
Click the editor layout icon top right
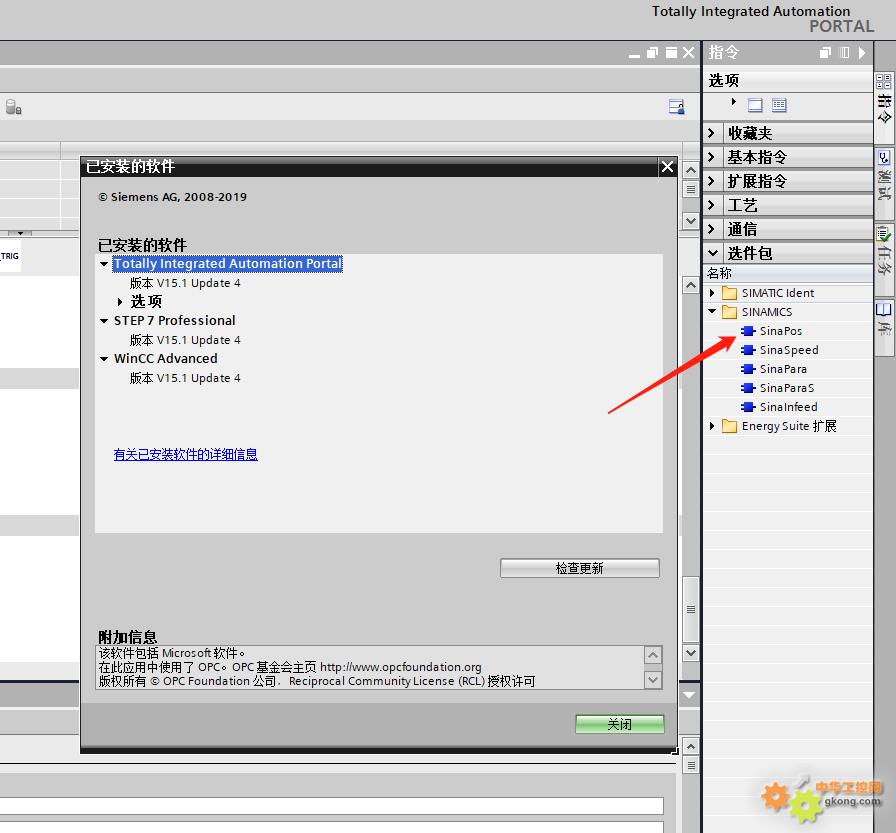coord(677,106)
